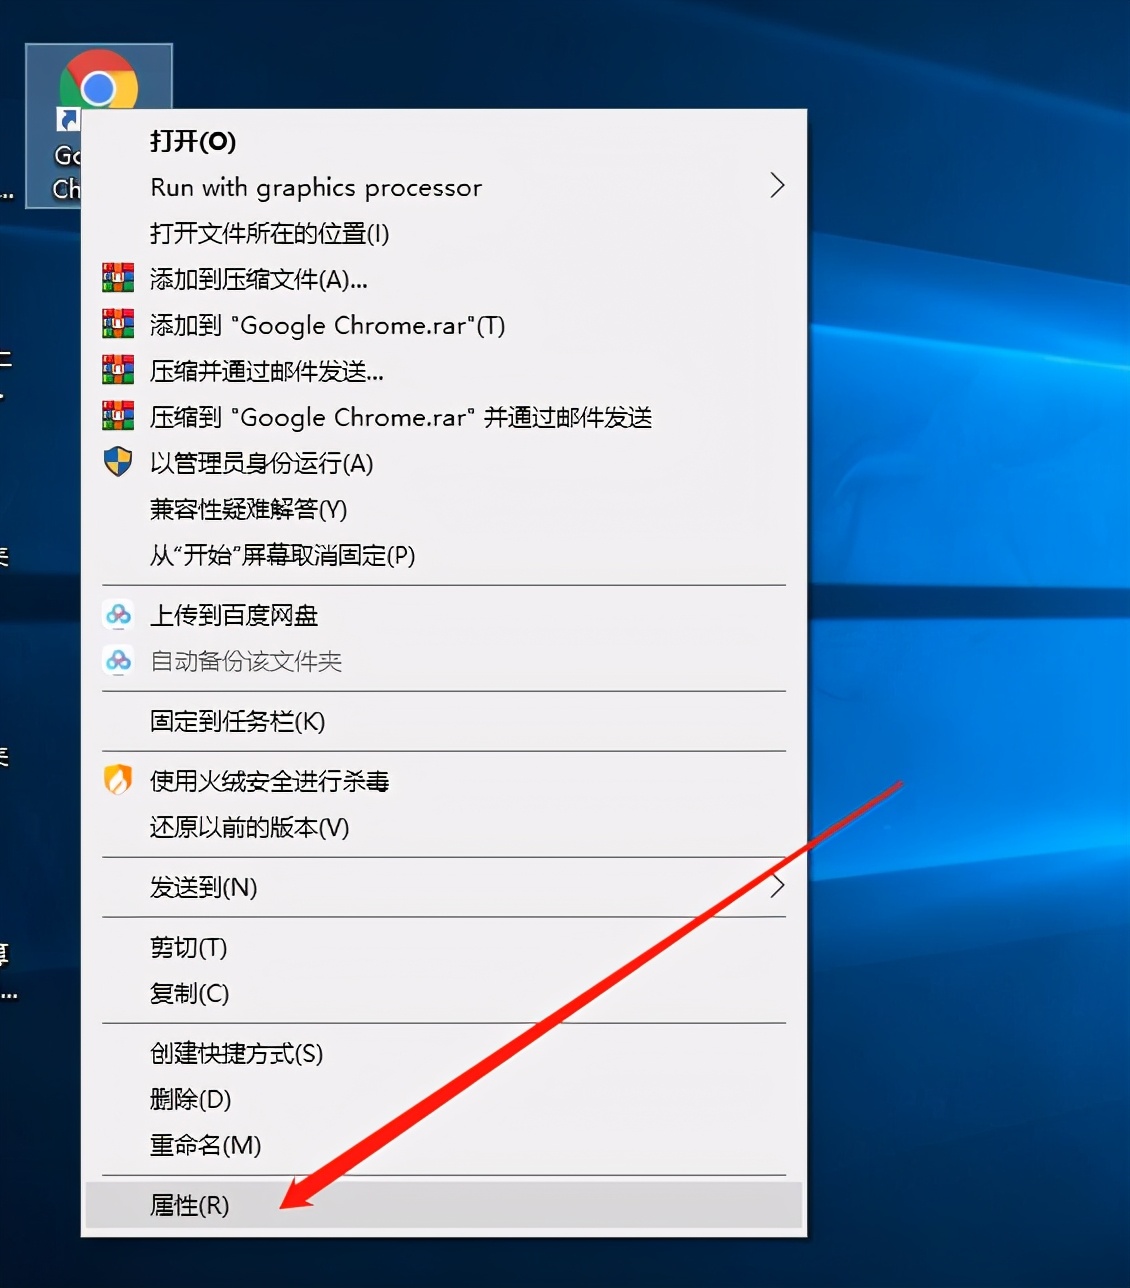The height and width of the screenshot is (1288, 1130).
Task: Select 剪切(T) from the context menu
Action: pyautogui.click(x=444, y=947)
